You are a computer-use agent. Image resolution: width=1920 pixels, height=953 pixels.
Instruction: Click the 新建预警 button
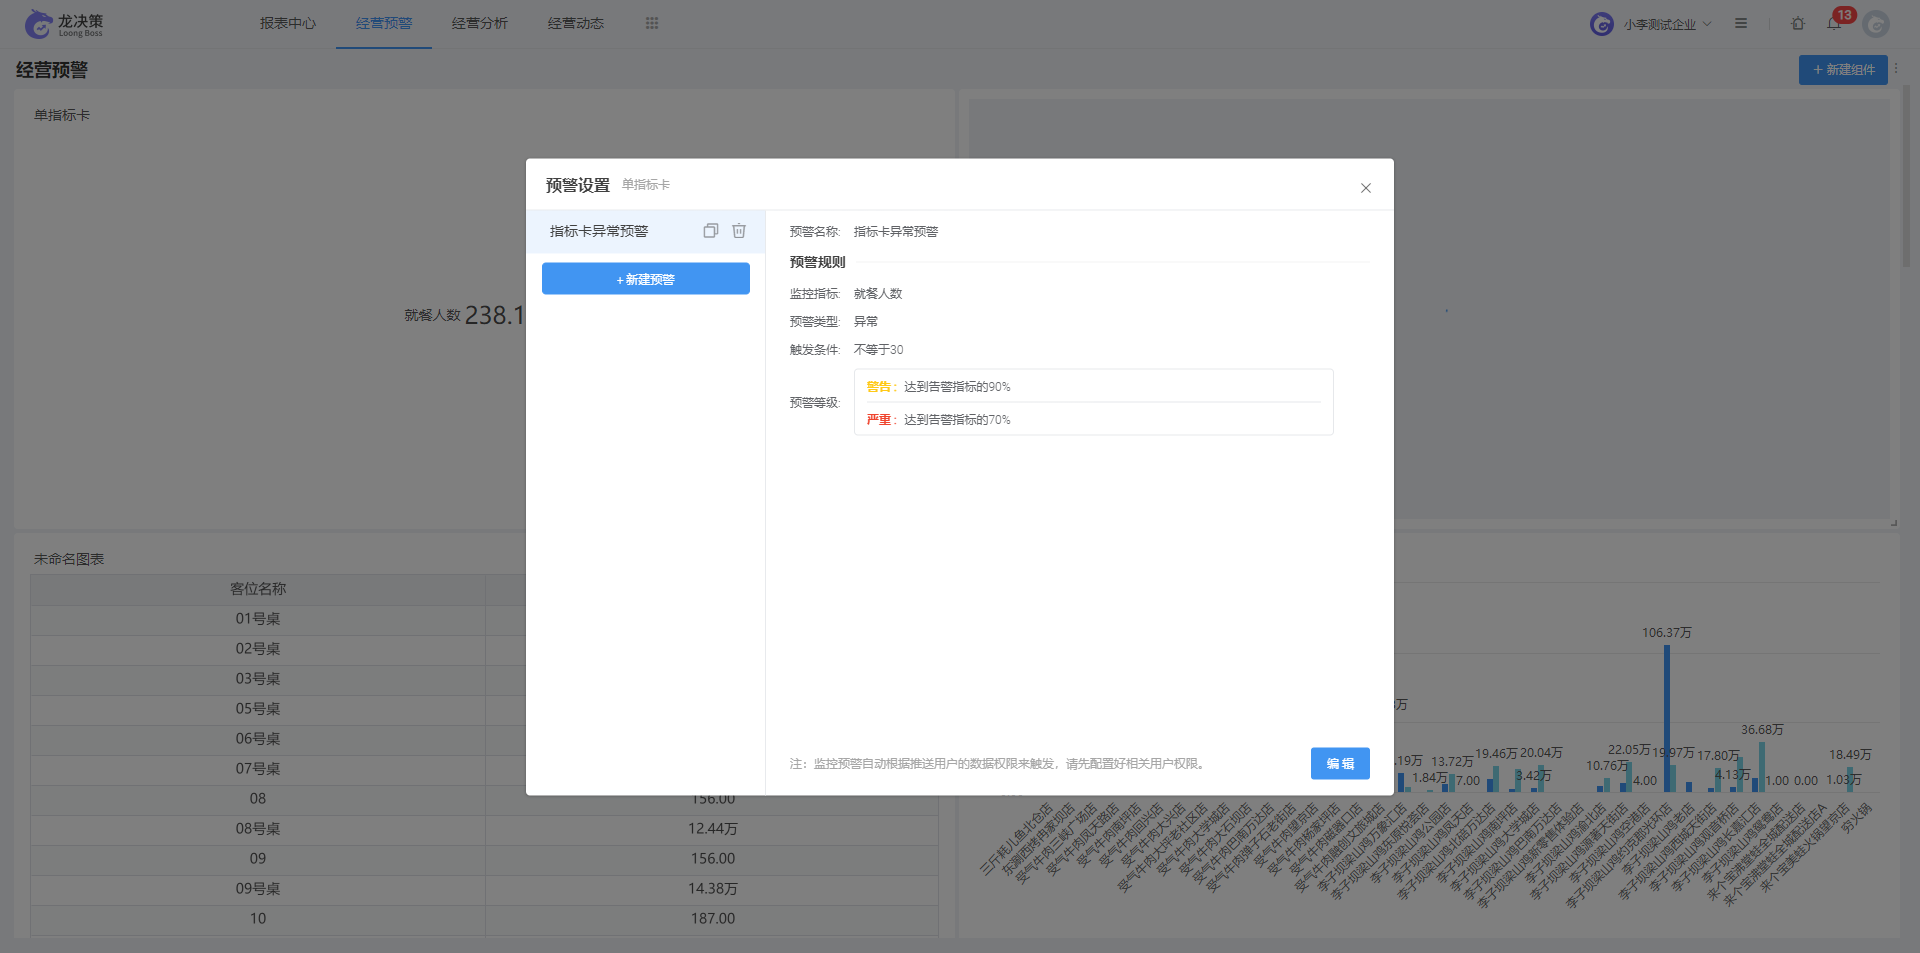646,279
